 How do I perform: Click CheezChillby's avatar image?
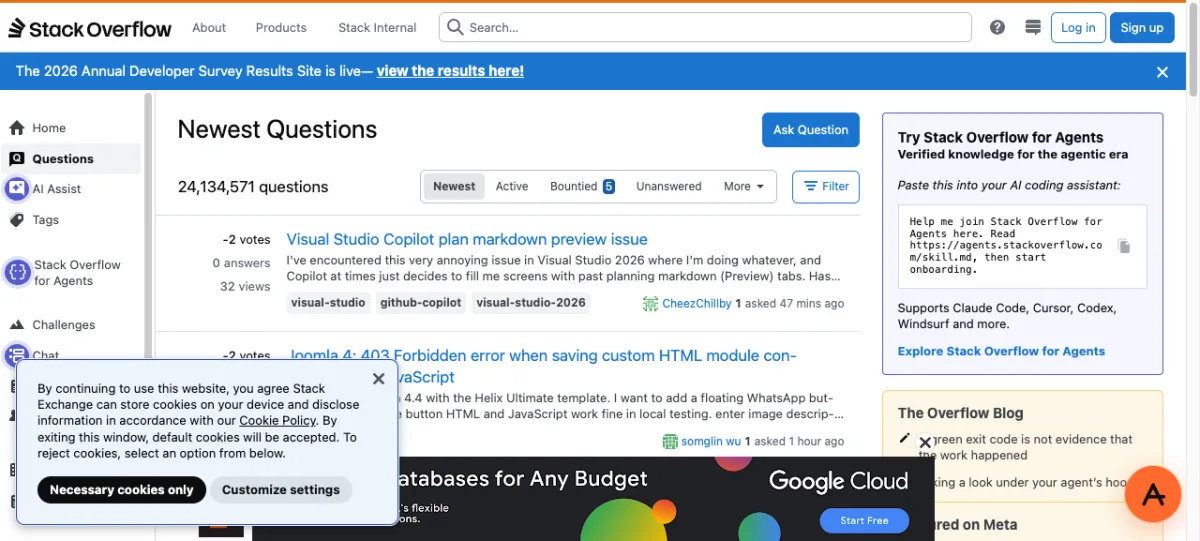click(651, 303)
